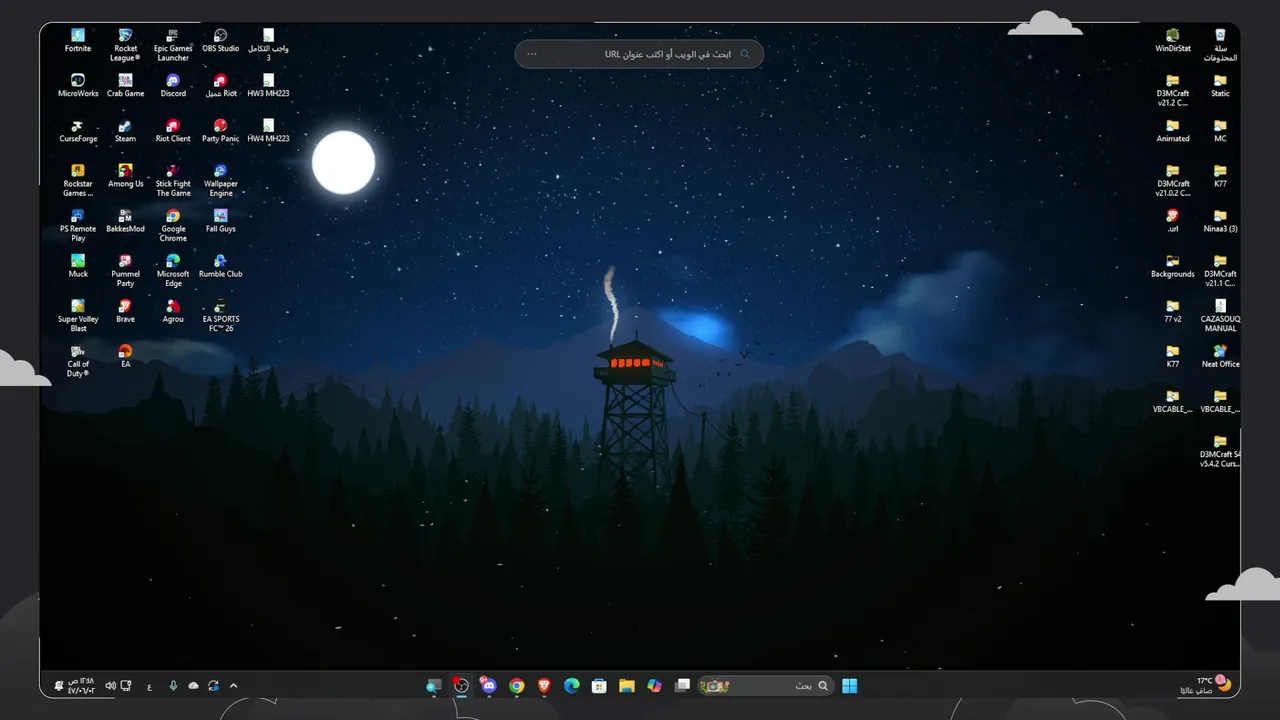
Task: Click the Party Panic icon
Action: [220, 131]
